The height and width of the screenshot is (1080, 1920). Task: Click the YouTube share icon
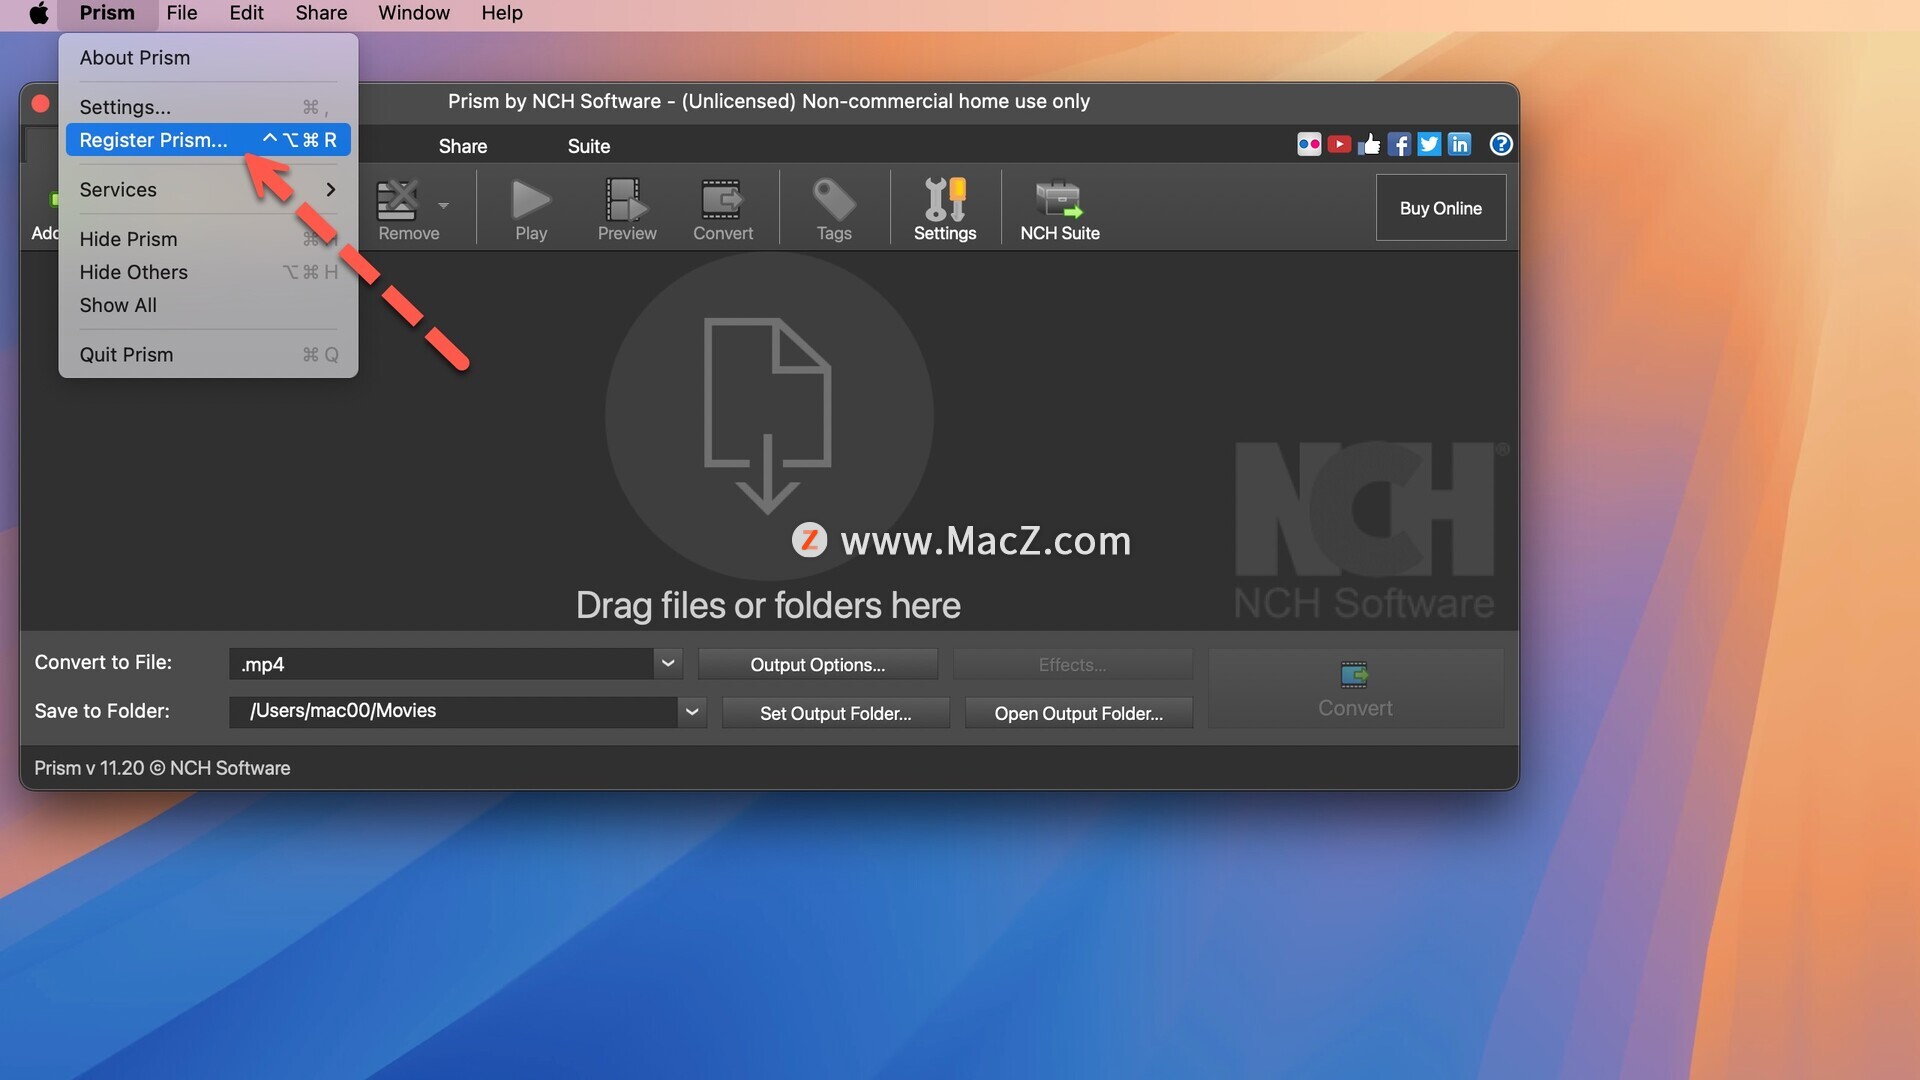tap(1339, 144)
